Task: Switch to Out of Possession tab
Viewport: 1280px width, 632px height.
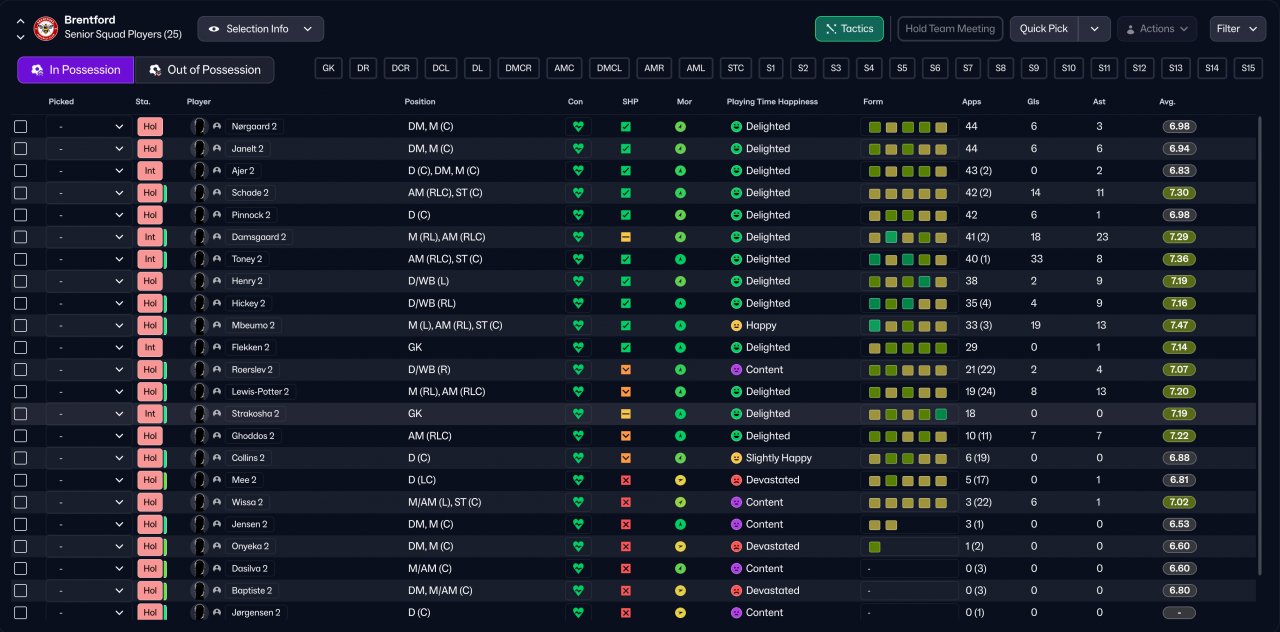Action: click(204, 70)
